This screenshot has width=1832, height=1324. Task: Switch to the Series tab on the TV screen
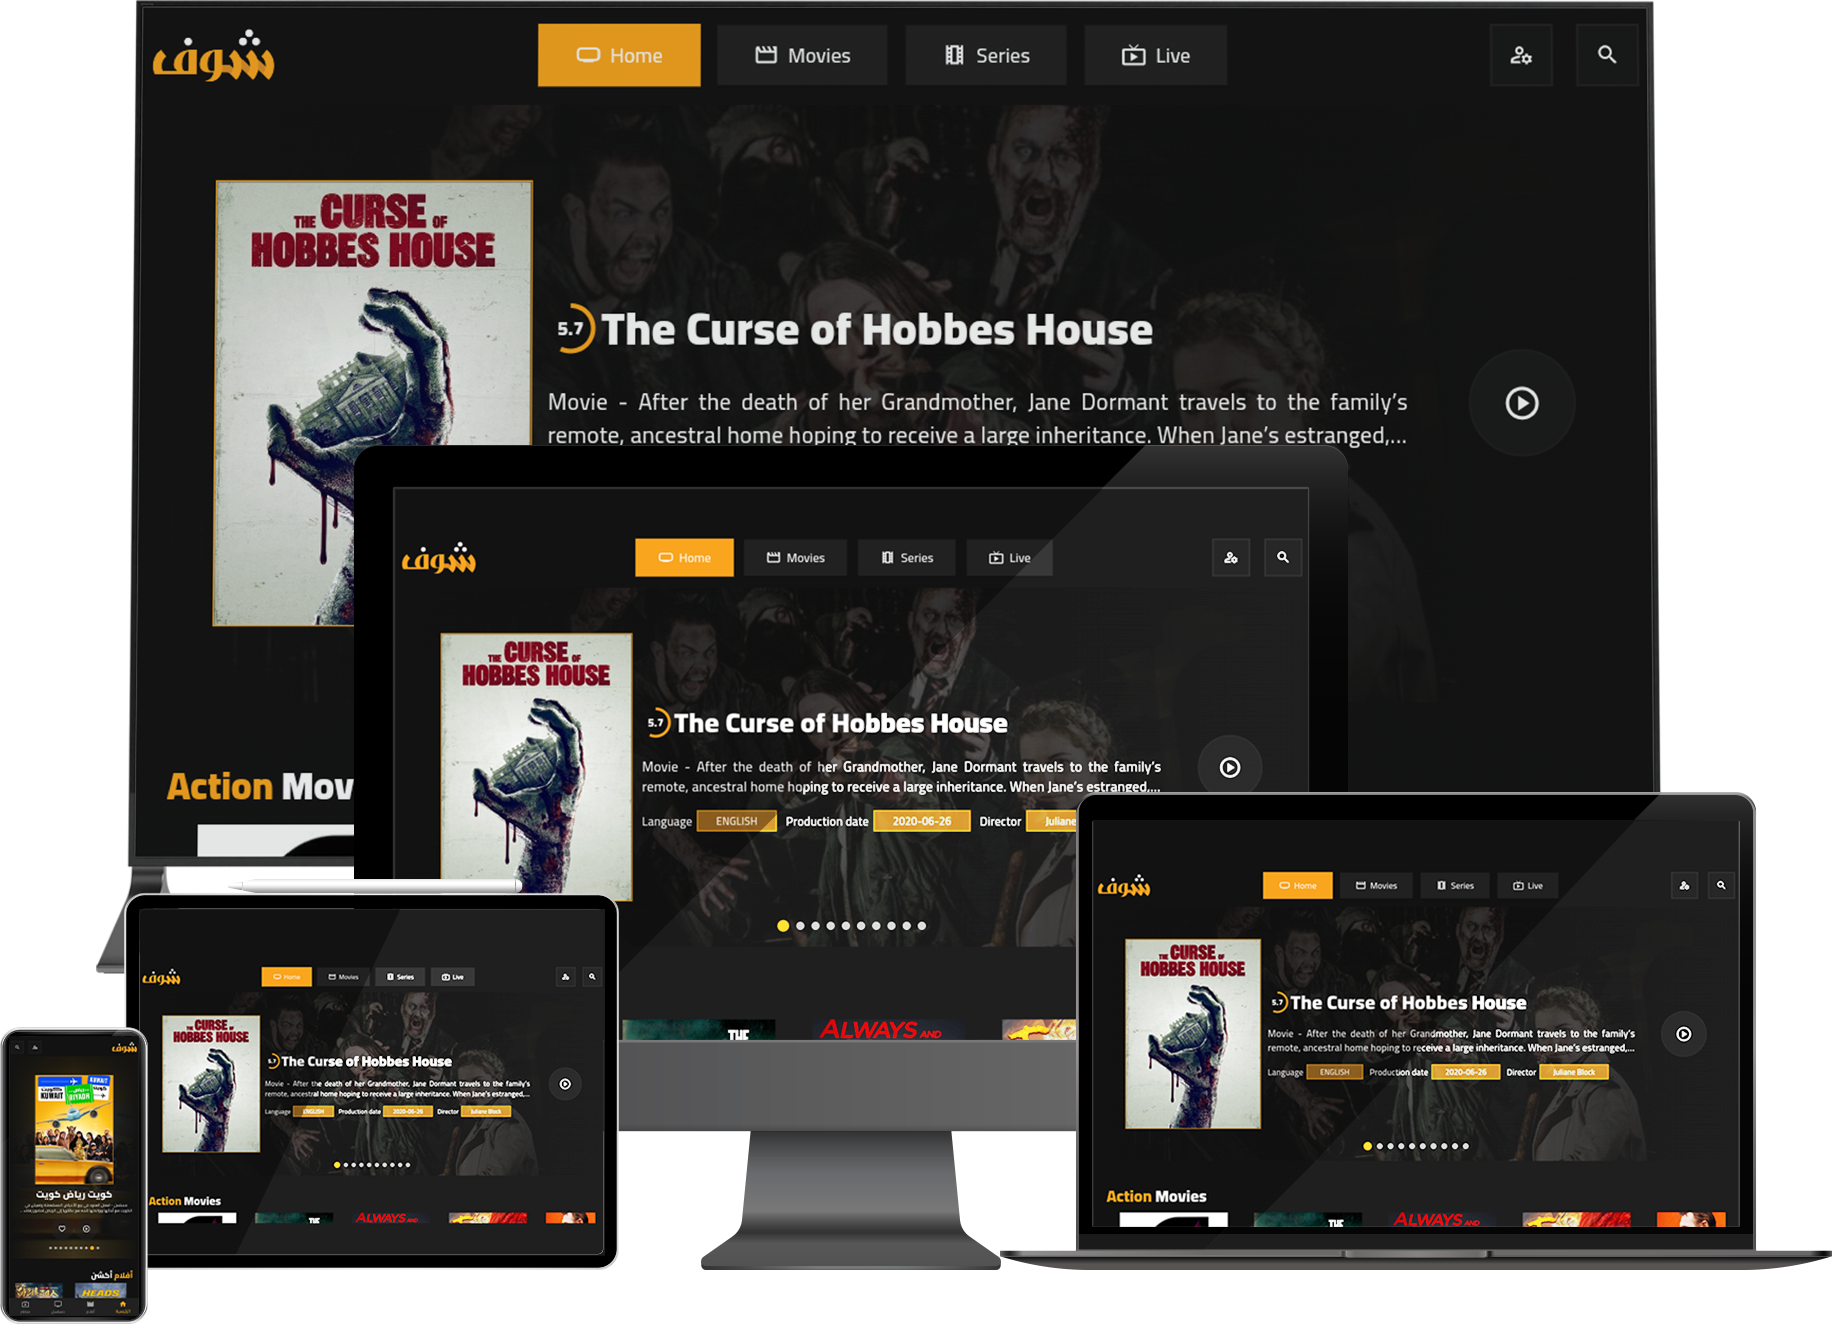click(x=986, y=56)
